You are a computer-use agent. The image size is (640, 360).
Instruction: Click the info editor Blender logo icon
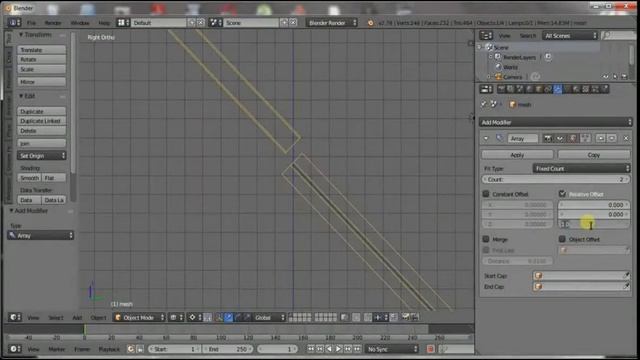[371, 23]
